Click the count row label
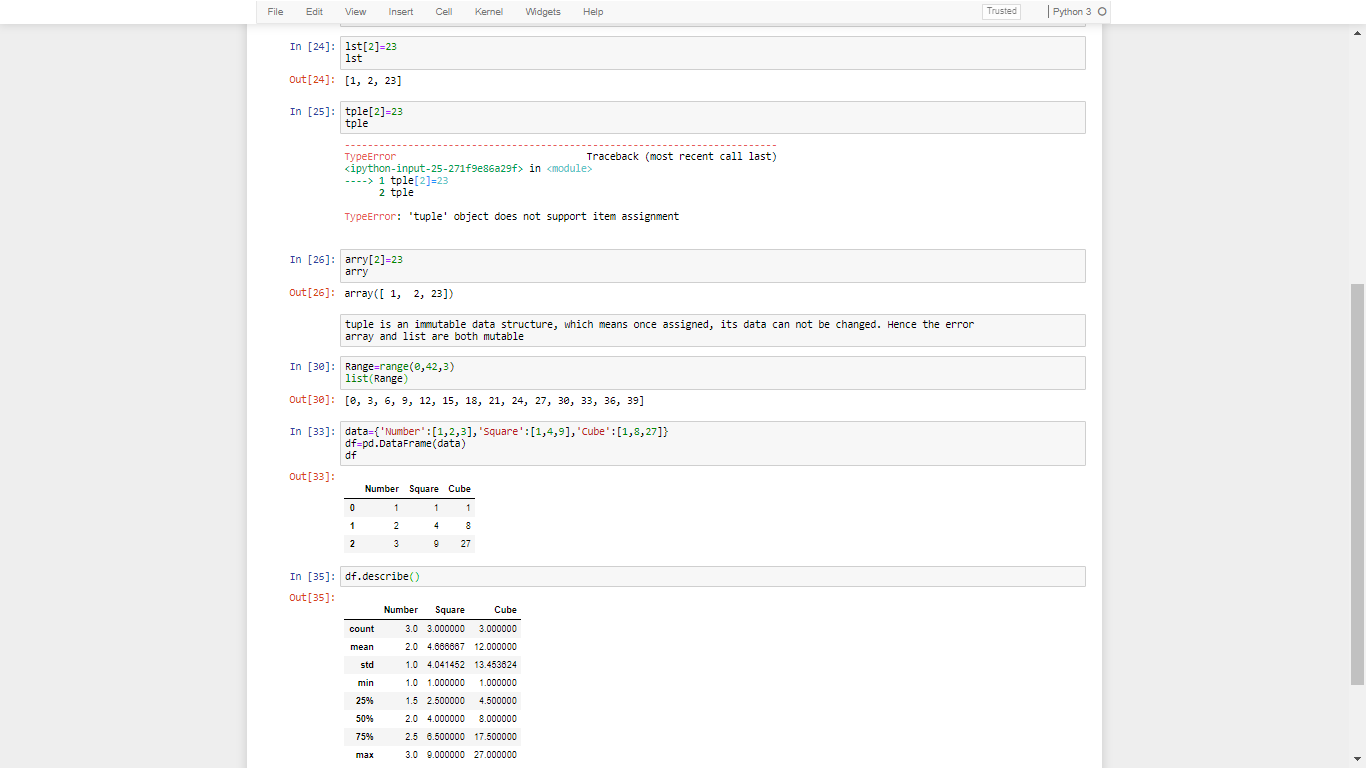The image size is (1366, 768). [x=362, y=629]
